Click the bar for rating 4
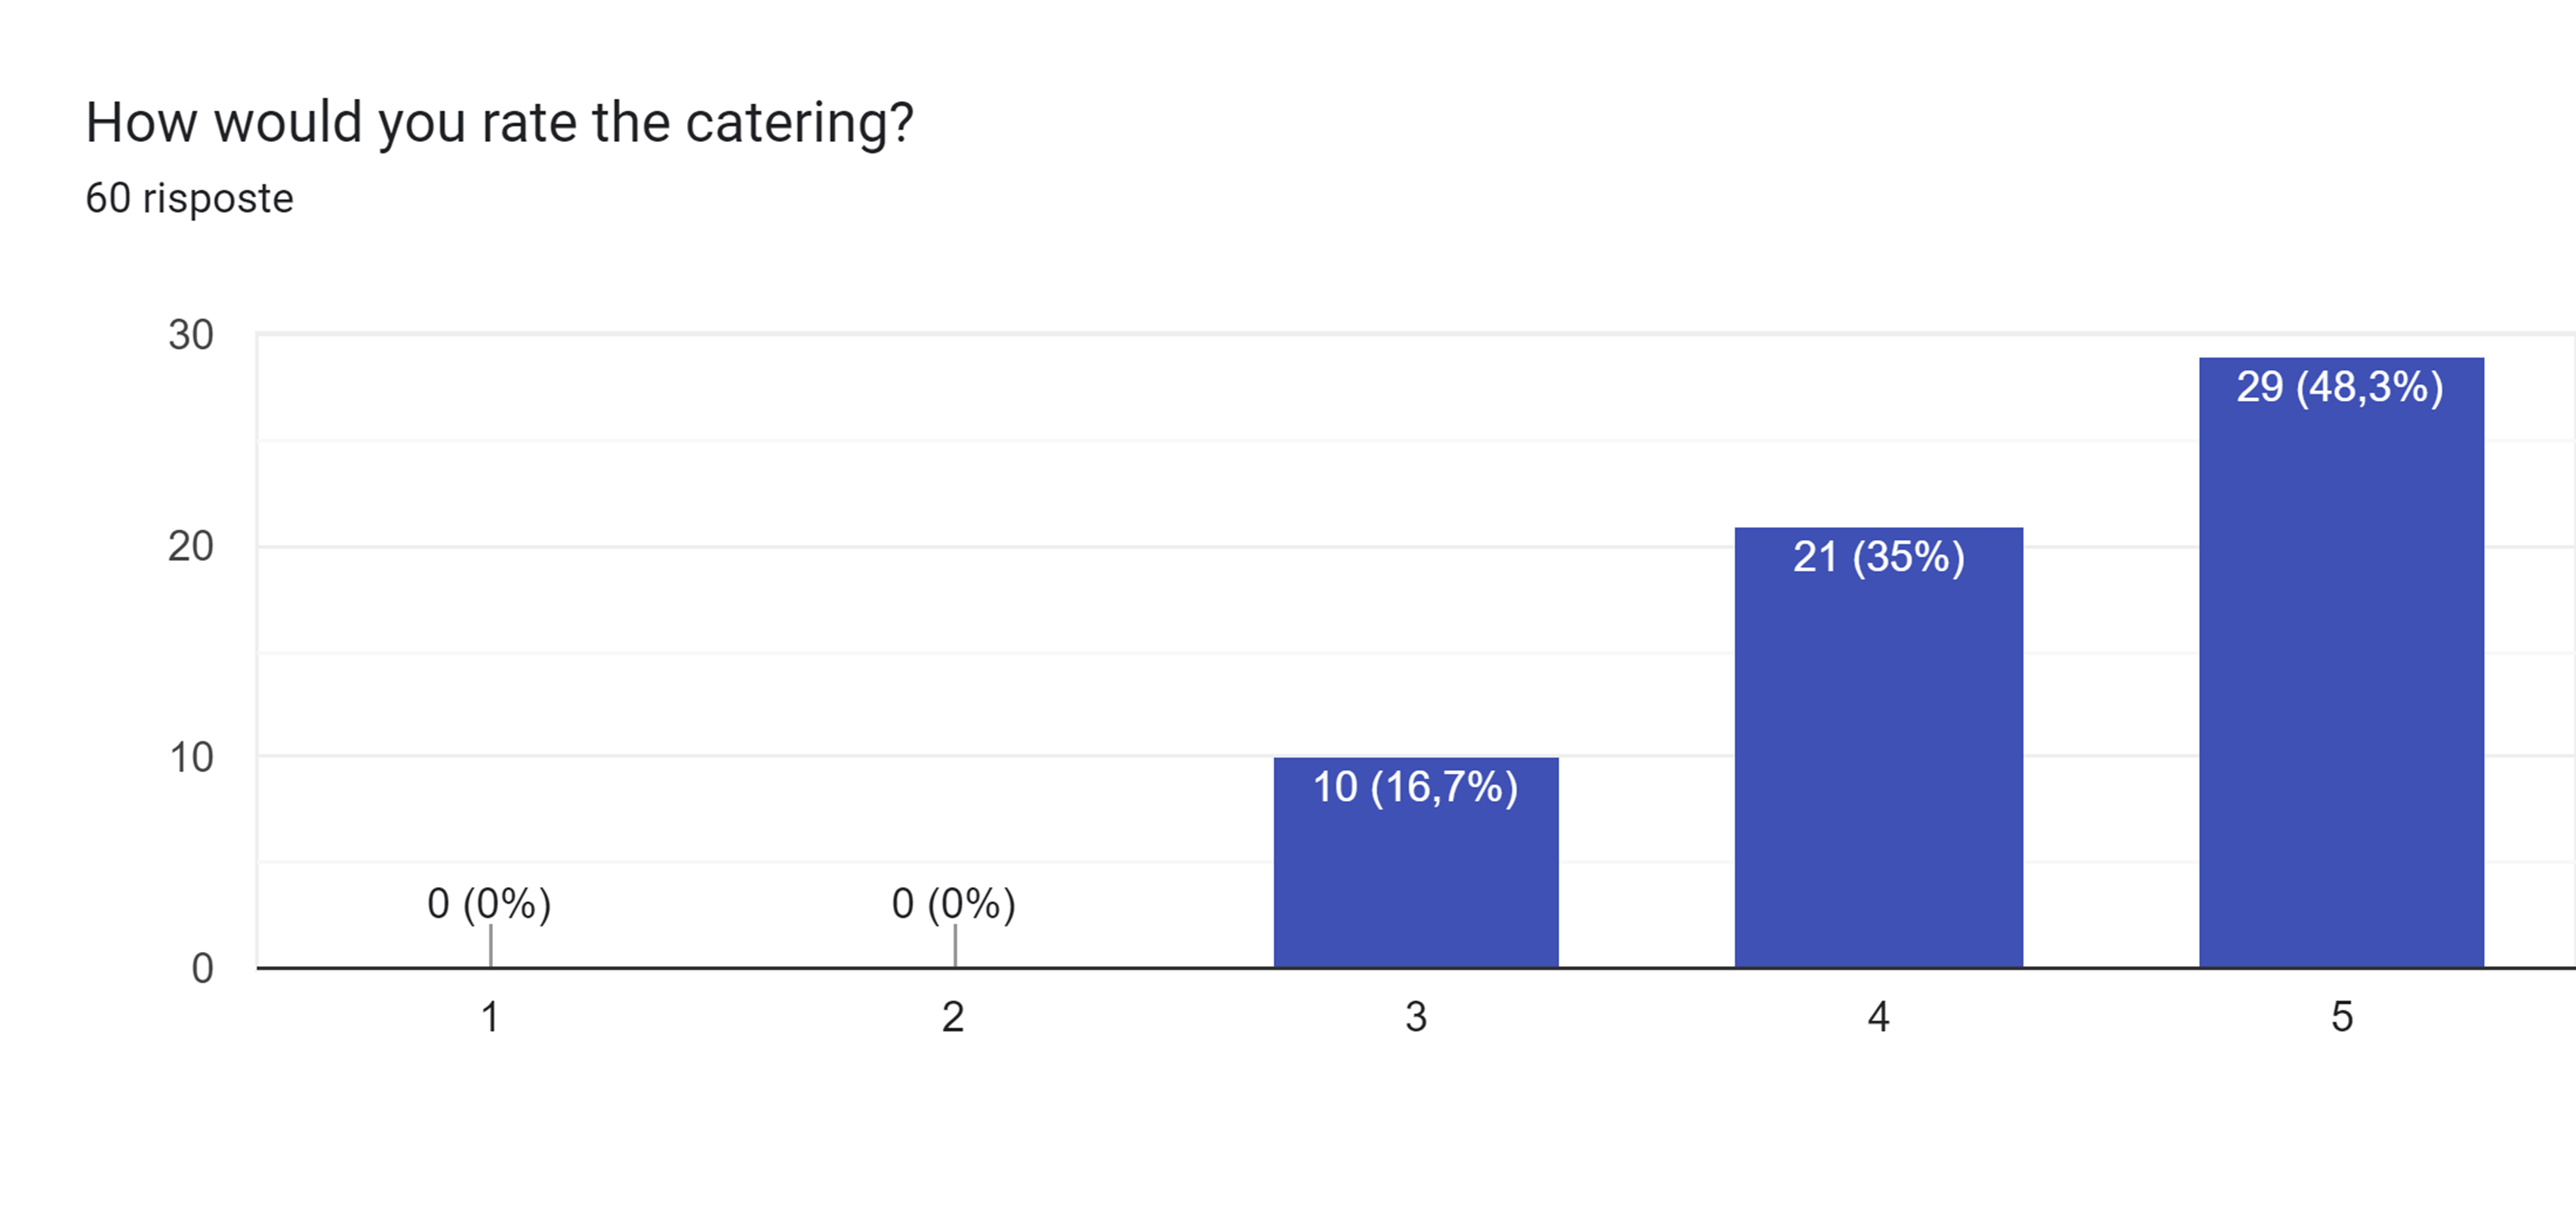 point(1878,747)
